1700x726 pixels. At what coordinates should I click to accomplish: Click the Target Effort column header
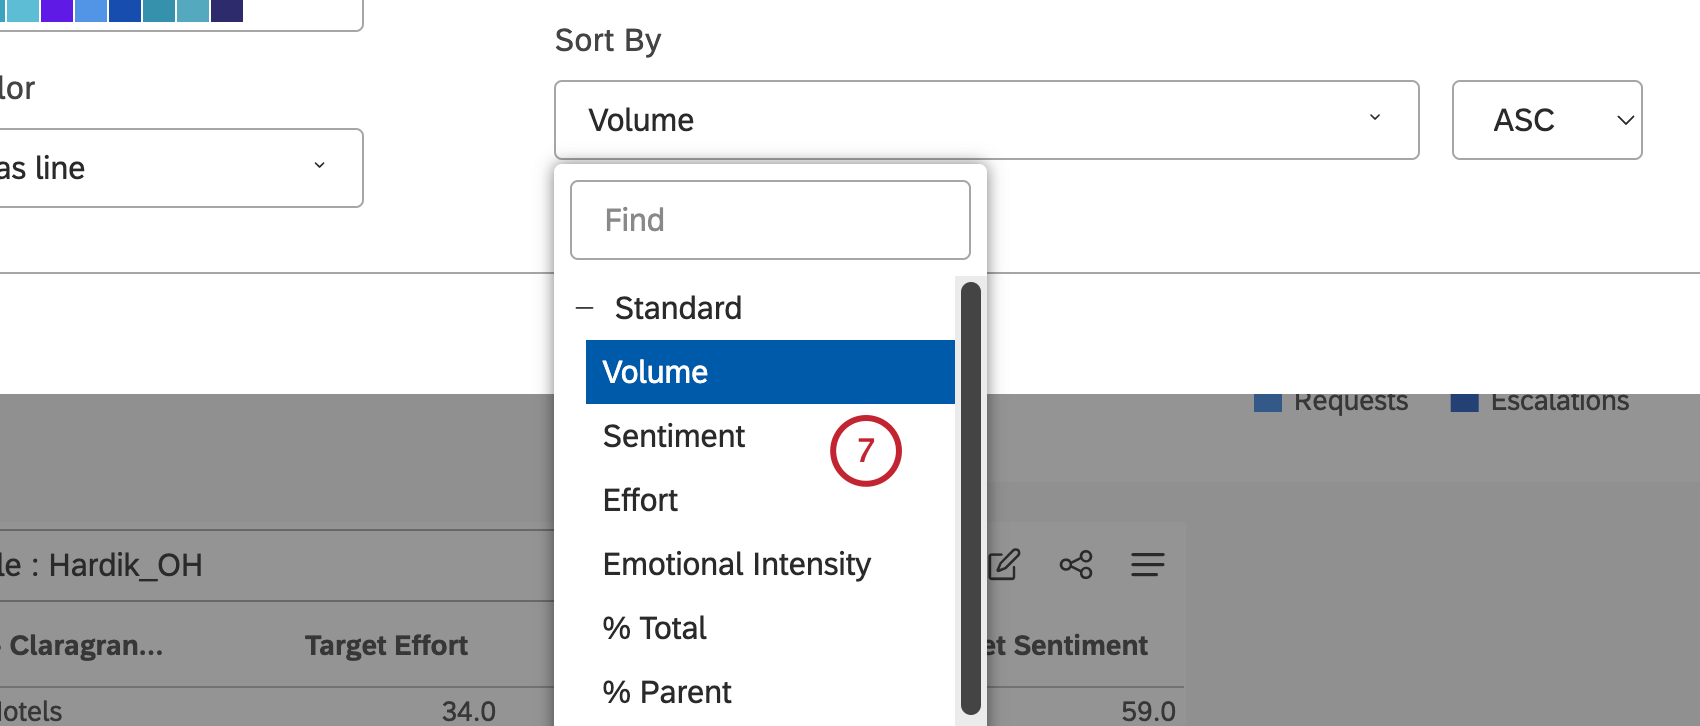[x=386, y=645]
